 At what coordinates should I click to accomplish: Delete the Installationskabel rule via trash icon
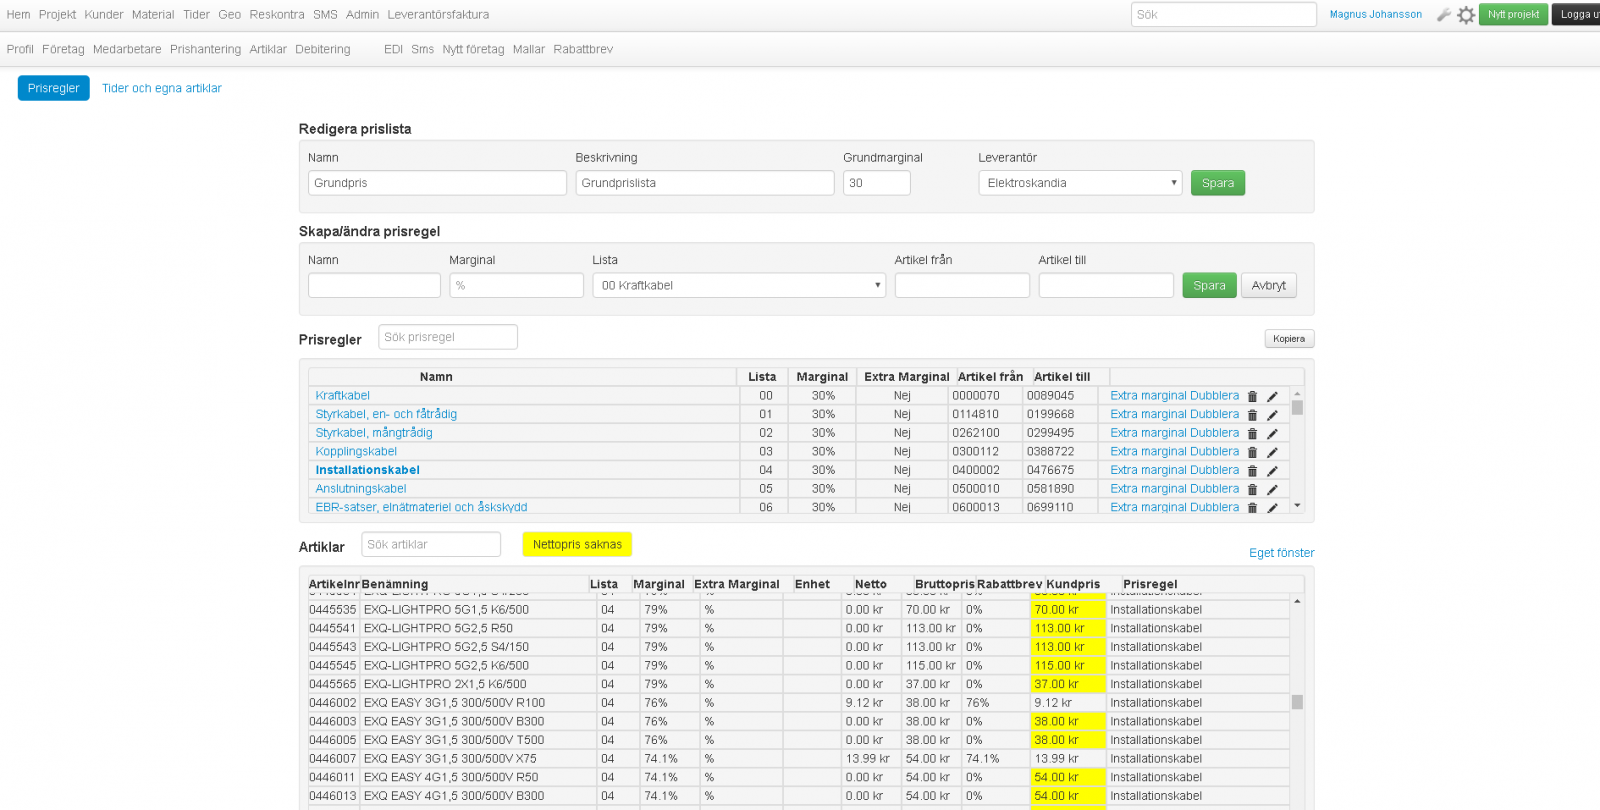pos(1252,470)
